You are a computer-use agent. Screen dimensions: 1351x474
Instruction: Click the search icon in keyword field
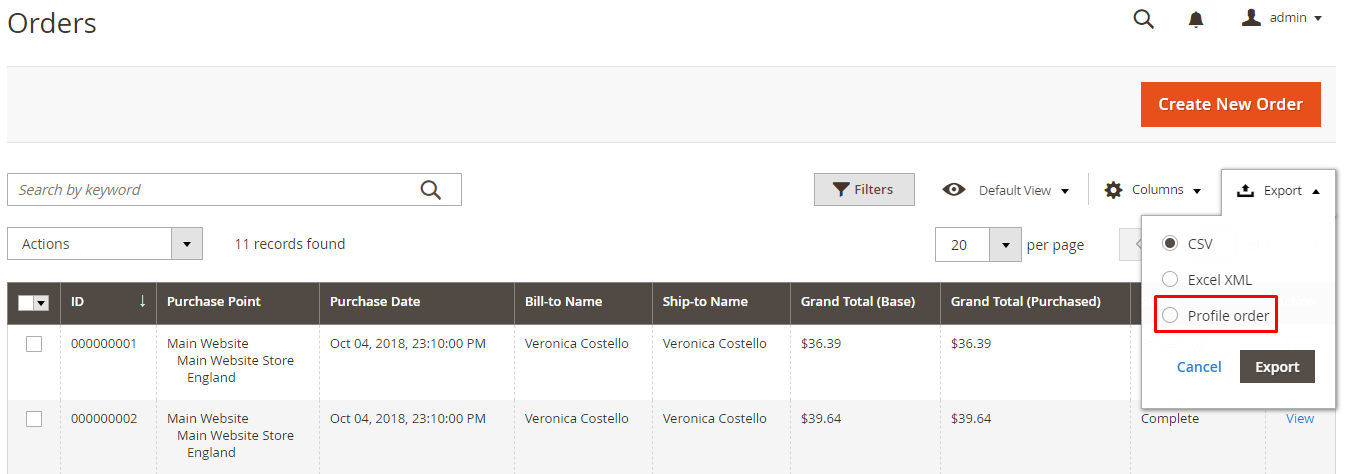[x=431, y=190]
